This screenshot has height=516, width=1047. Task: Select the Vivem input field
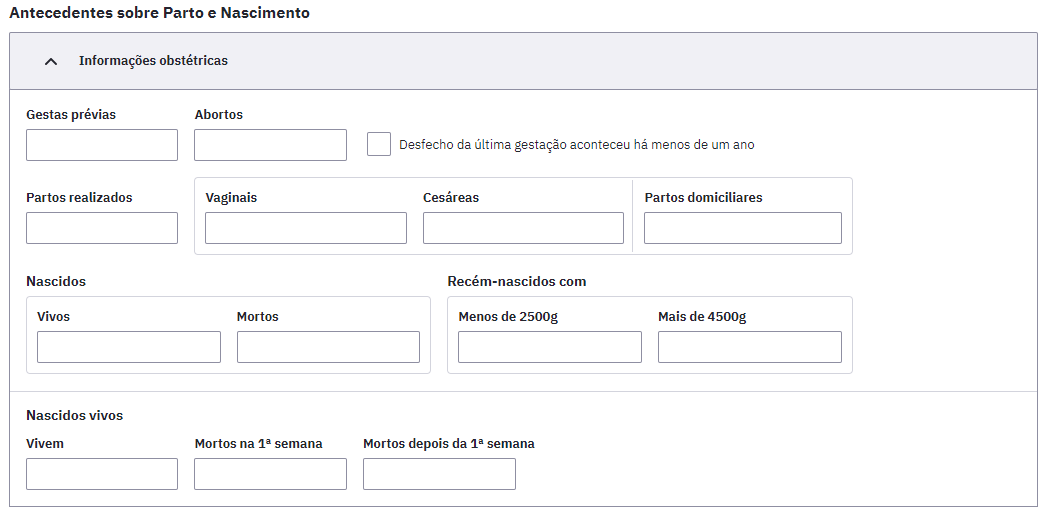click(102, 474)
